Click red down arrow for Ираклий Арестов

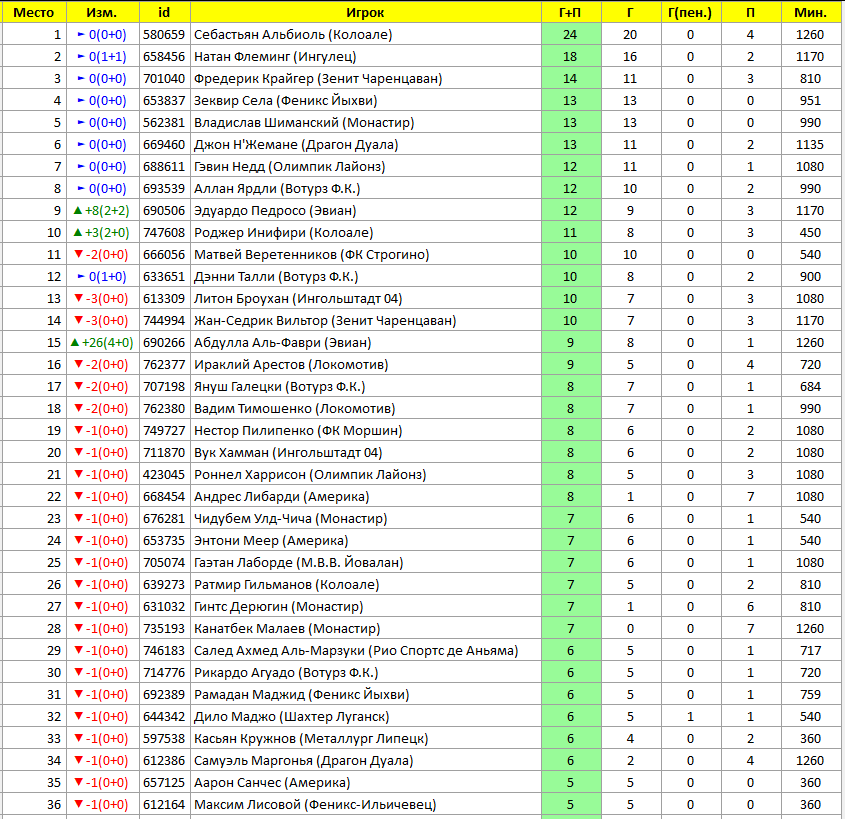coord(79,364)
